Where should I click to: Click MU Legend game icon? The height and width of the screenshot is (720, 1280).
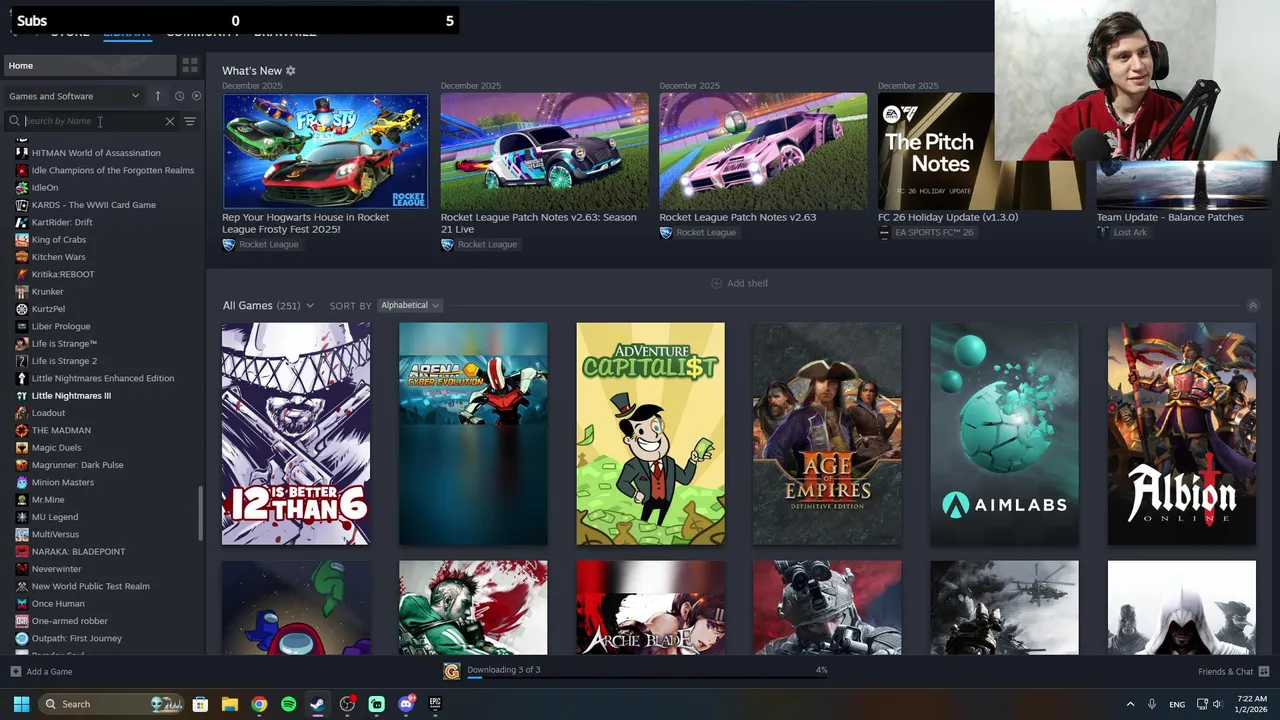22,517
